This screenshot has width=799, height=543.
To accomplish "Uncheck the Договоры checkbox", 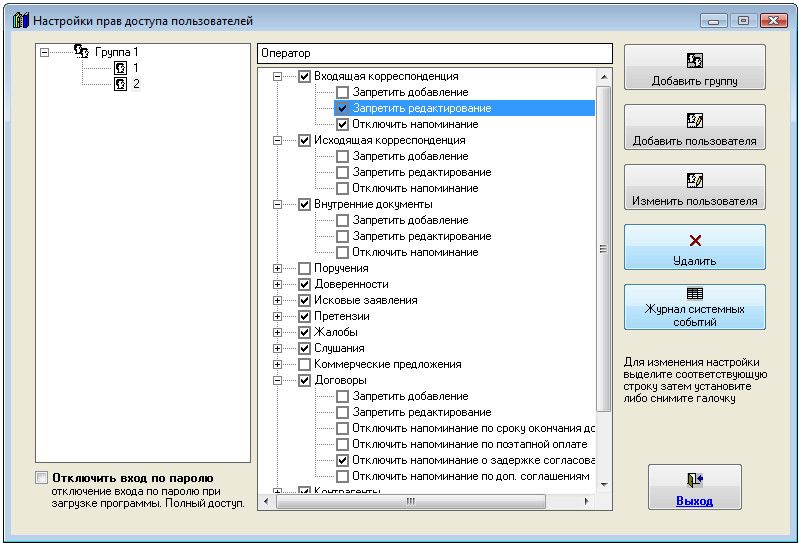I will click(305, 380).
